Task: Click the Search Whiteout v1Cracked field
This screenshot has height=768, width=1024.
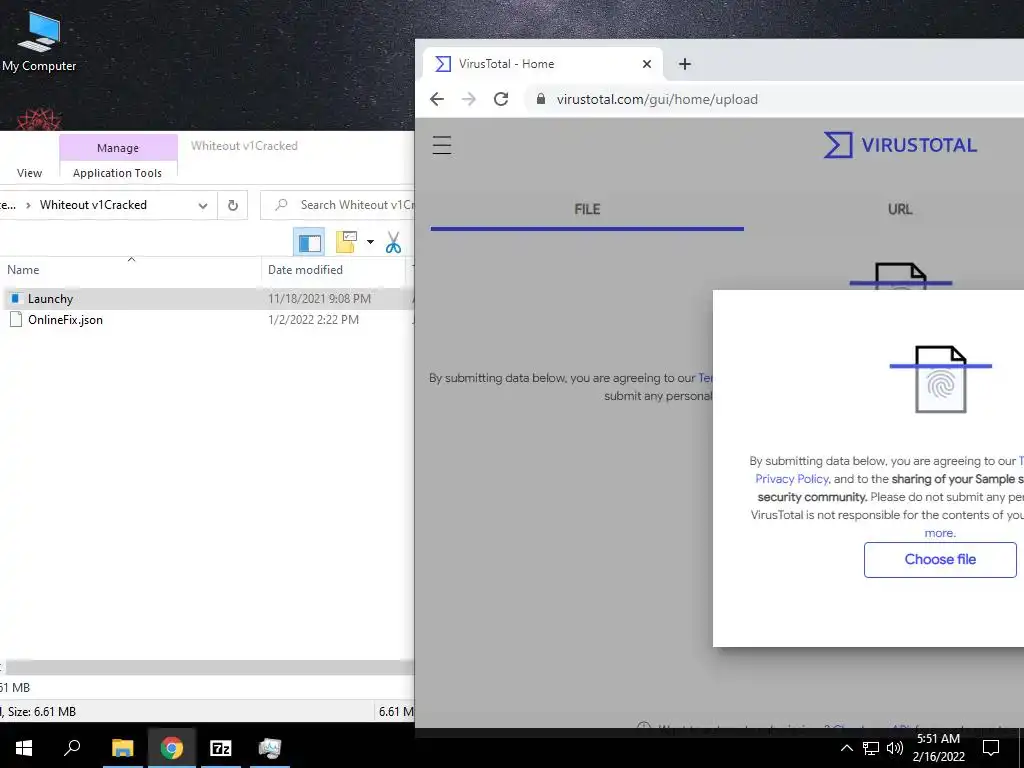Action: 338,205
